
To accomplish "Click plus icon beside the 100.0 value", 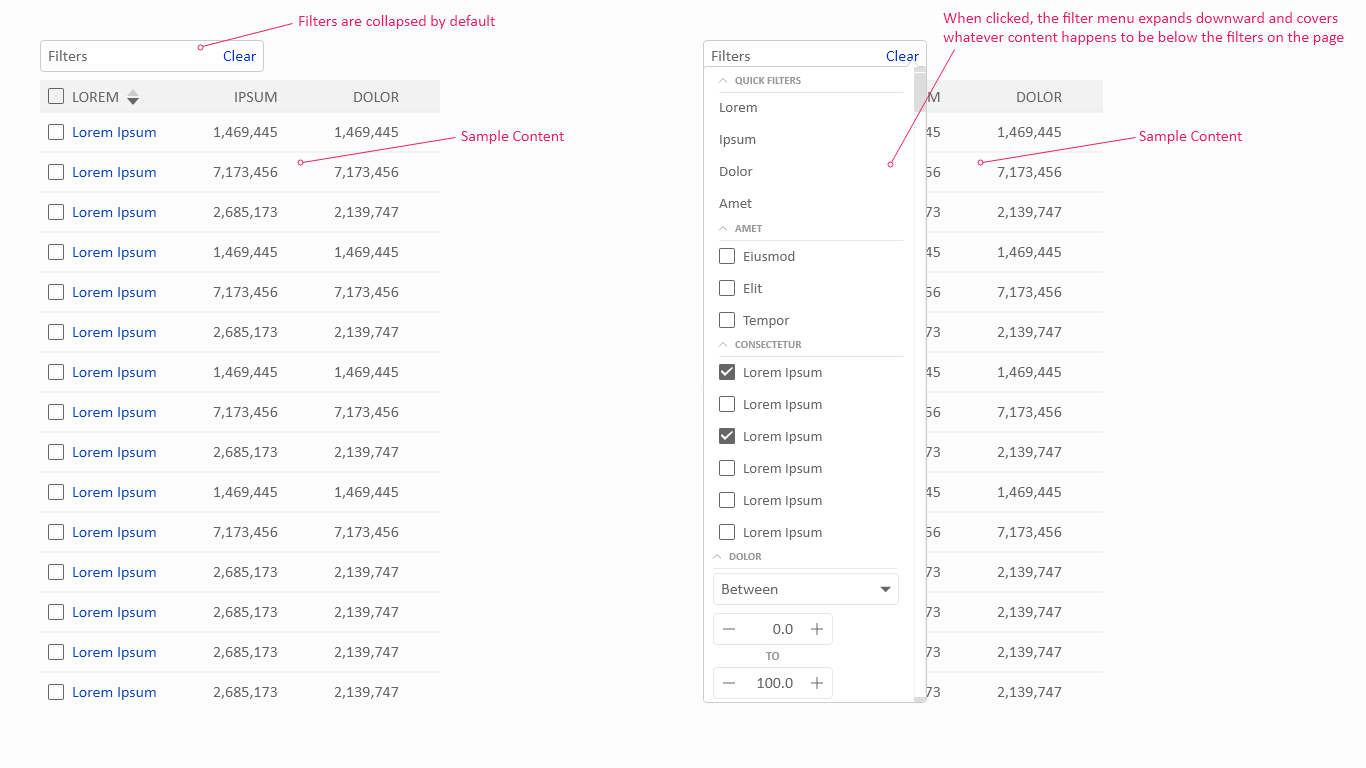I will click(817, 683).
